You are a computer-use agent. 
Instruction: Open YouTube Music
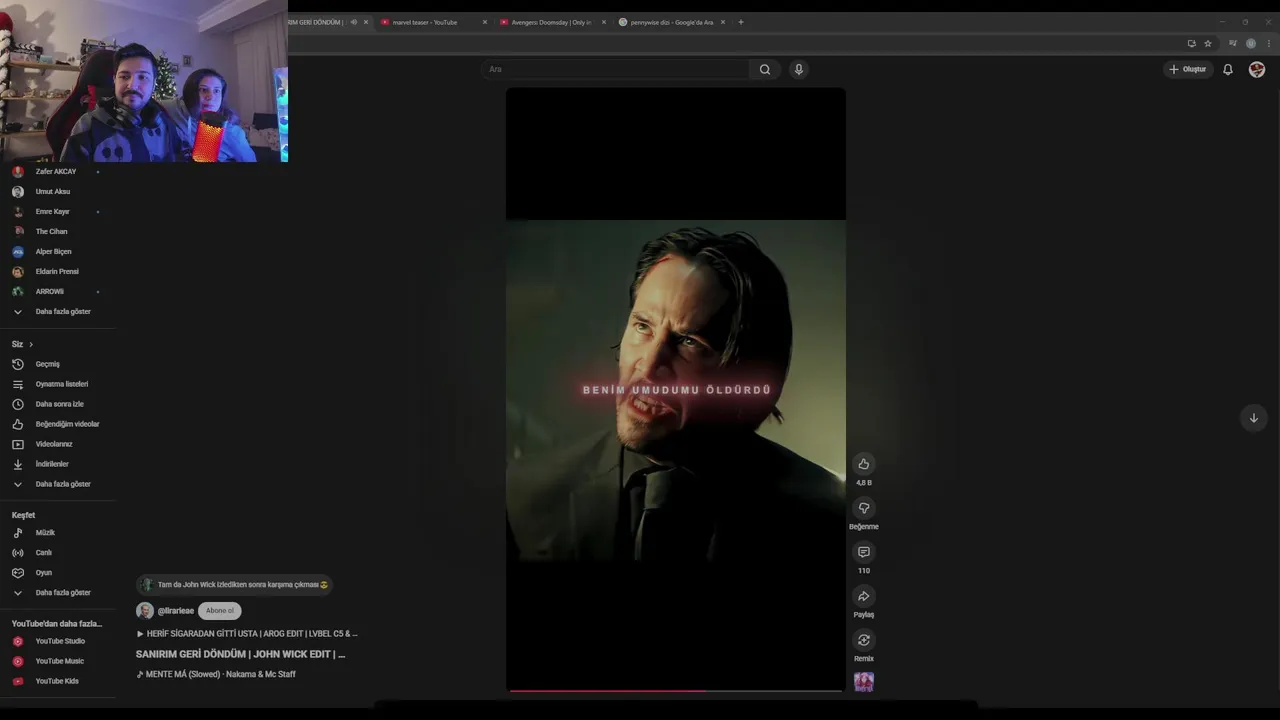[x=58, y=661]
